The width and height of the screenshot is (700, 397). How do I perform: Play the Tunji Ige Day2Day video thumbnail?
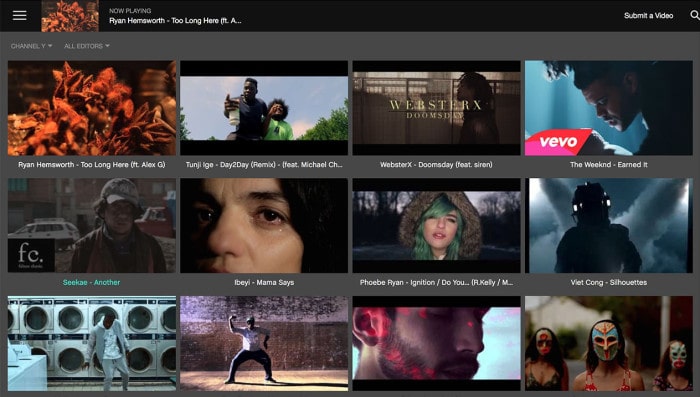[x=264, y=108]
